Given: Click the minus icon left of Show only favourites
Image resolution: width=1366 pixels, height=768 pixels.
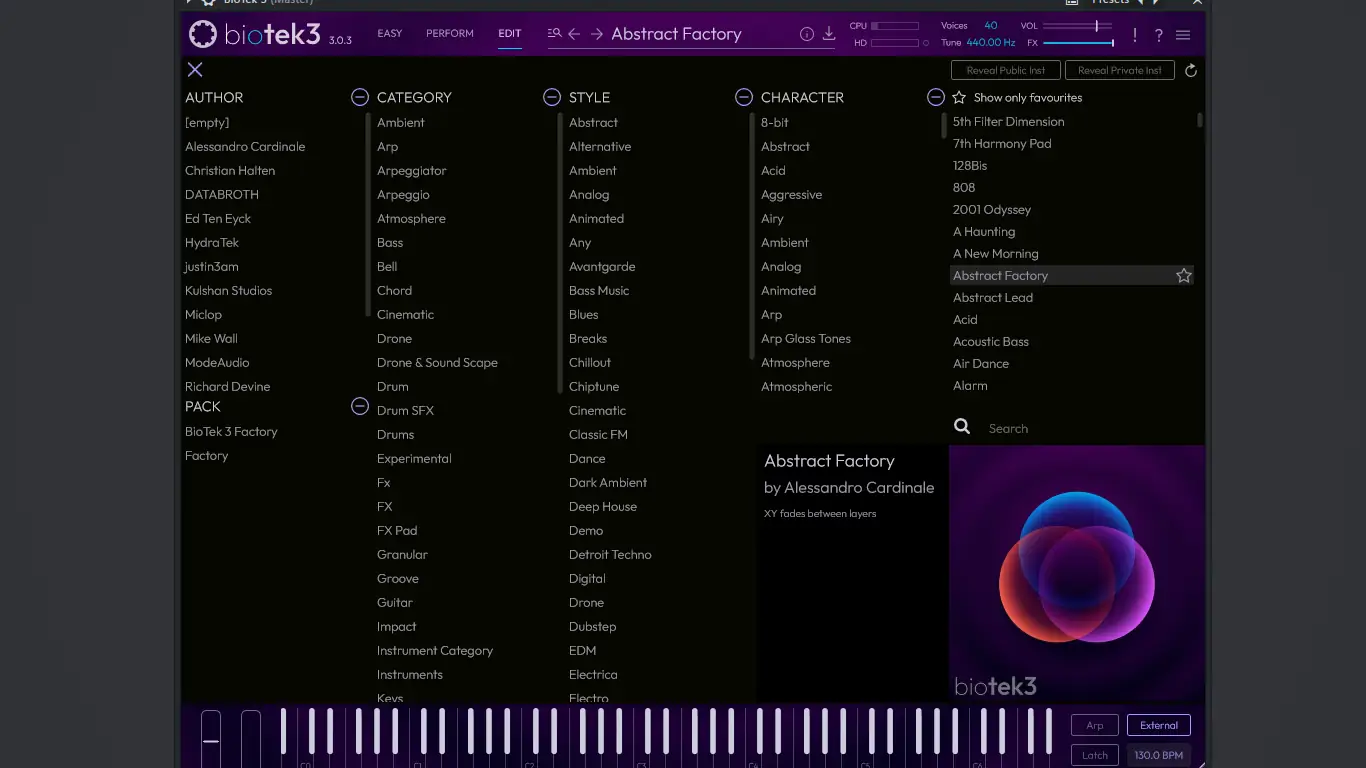Looking at the screenshot, I should click(x=936, y=97).
